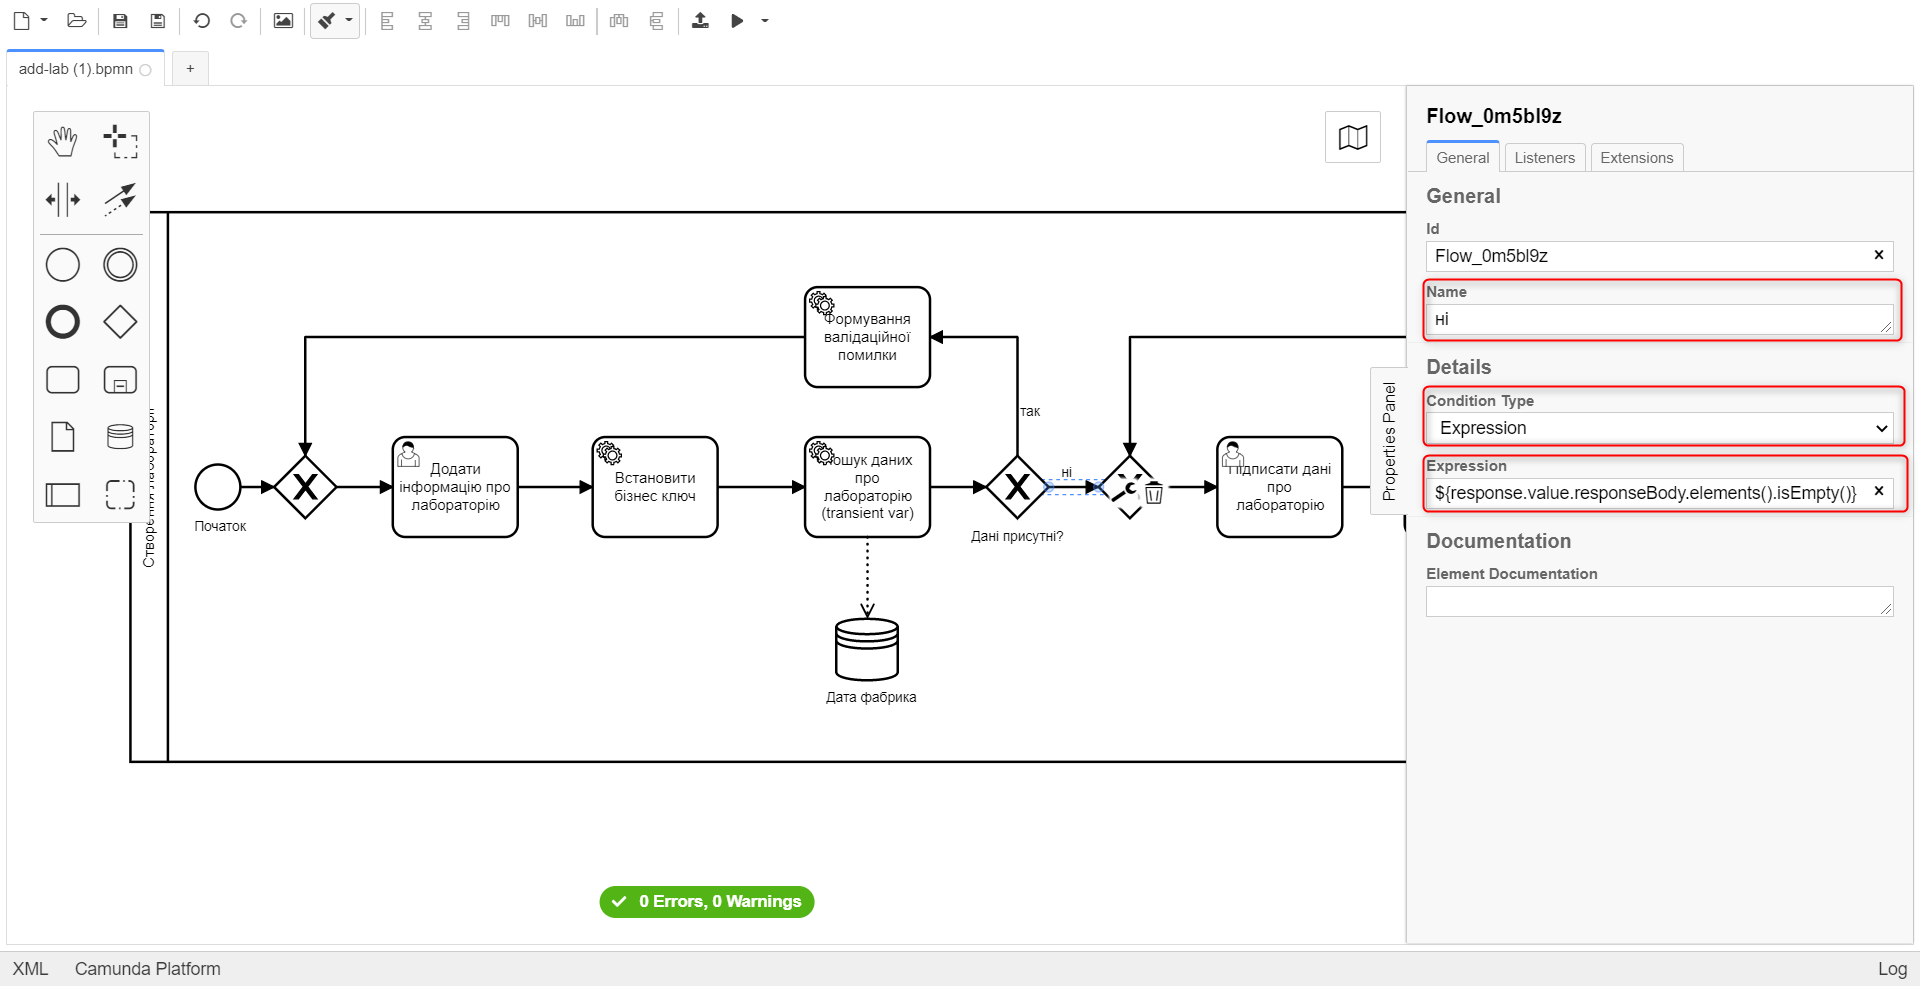Switch to the XML view
This screenshot has height=986, width=1920.
point(30,969)
